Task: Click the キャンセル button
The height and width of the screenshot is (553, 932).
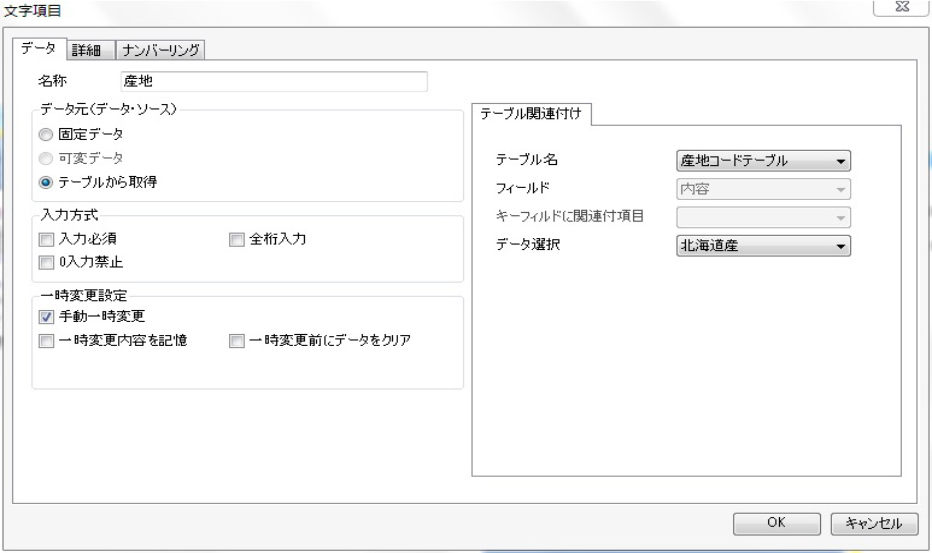Action: pos(874,523)
